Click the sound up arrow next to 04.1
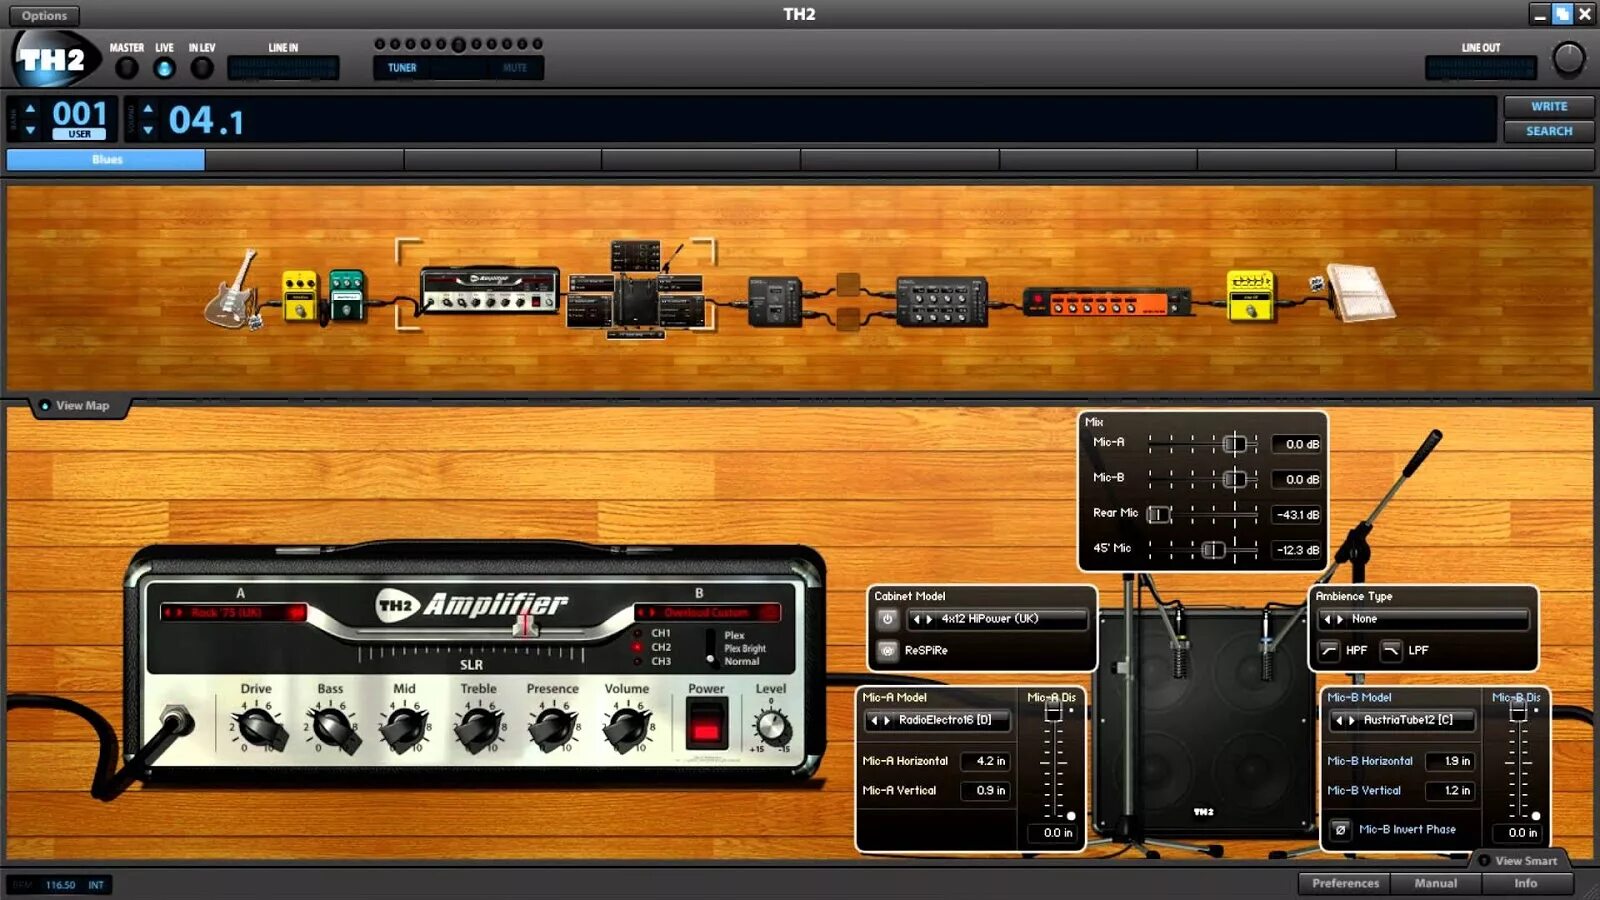Viewport: 1600px width, 900px height. point(148,108)
